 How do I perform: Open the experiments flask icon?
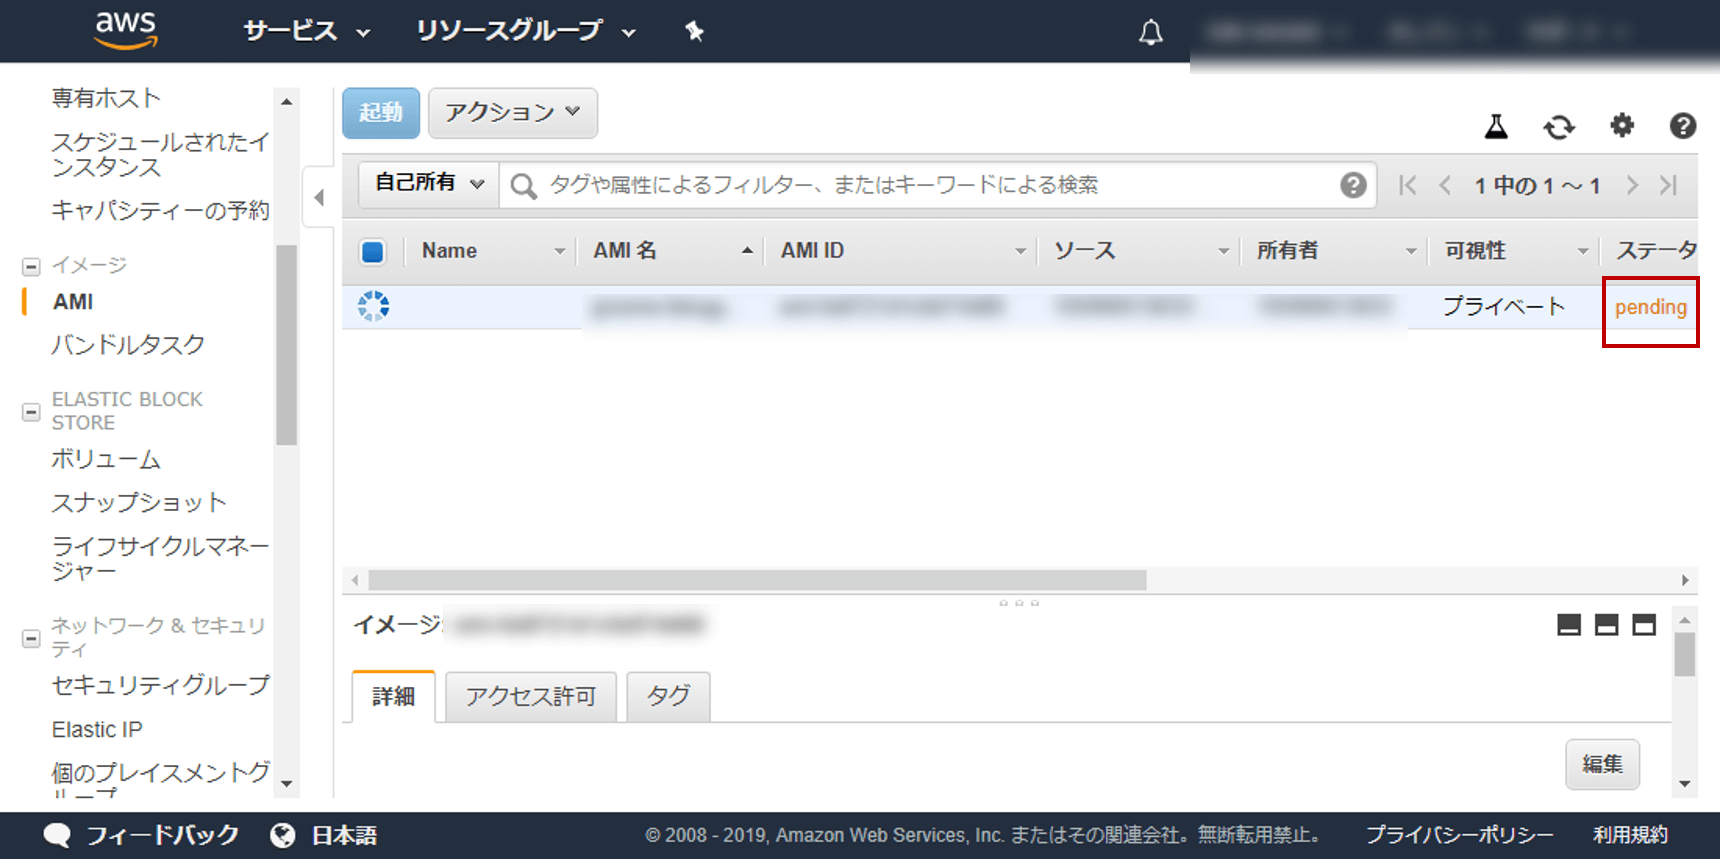click(1496, 126)
